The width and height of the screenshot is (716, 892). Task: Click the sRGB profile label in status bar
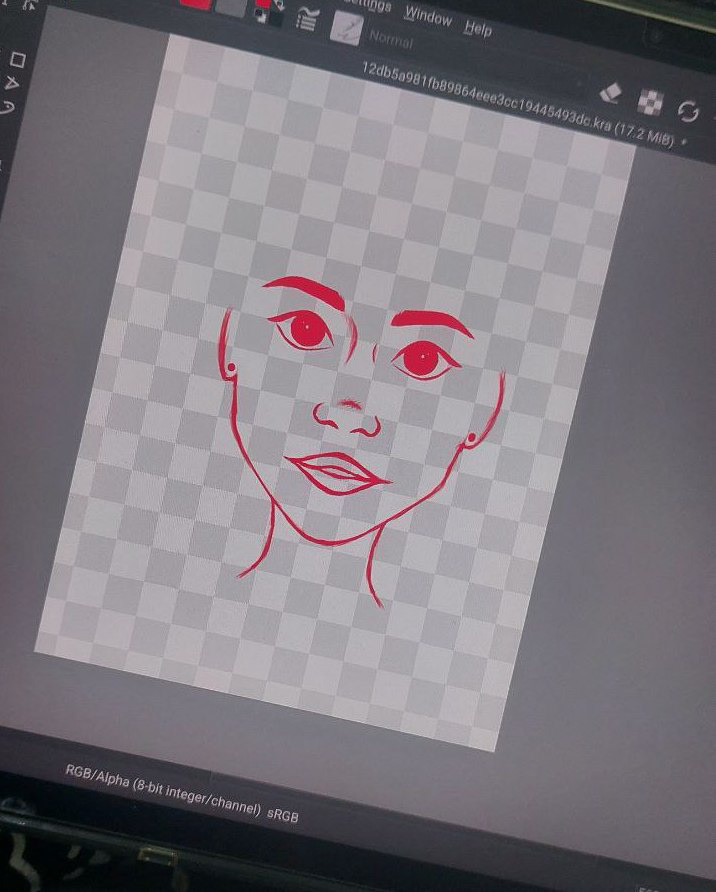point(283,815)
